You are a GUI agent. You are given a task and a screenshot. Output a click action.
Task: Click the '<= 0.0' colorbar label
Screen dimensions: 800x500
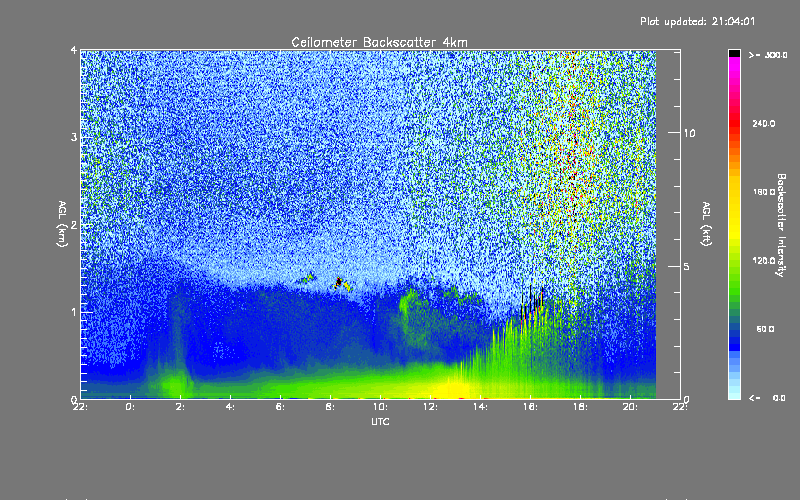pyautogui.click(x=767, y=398)
